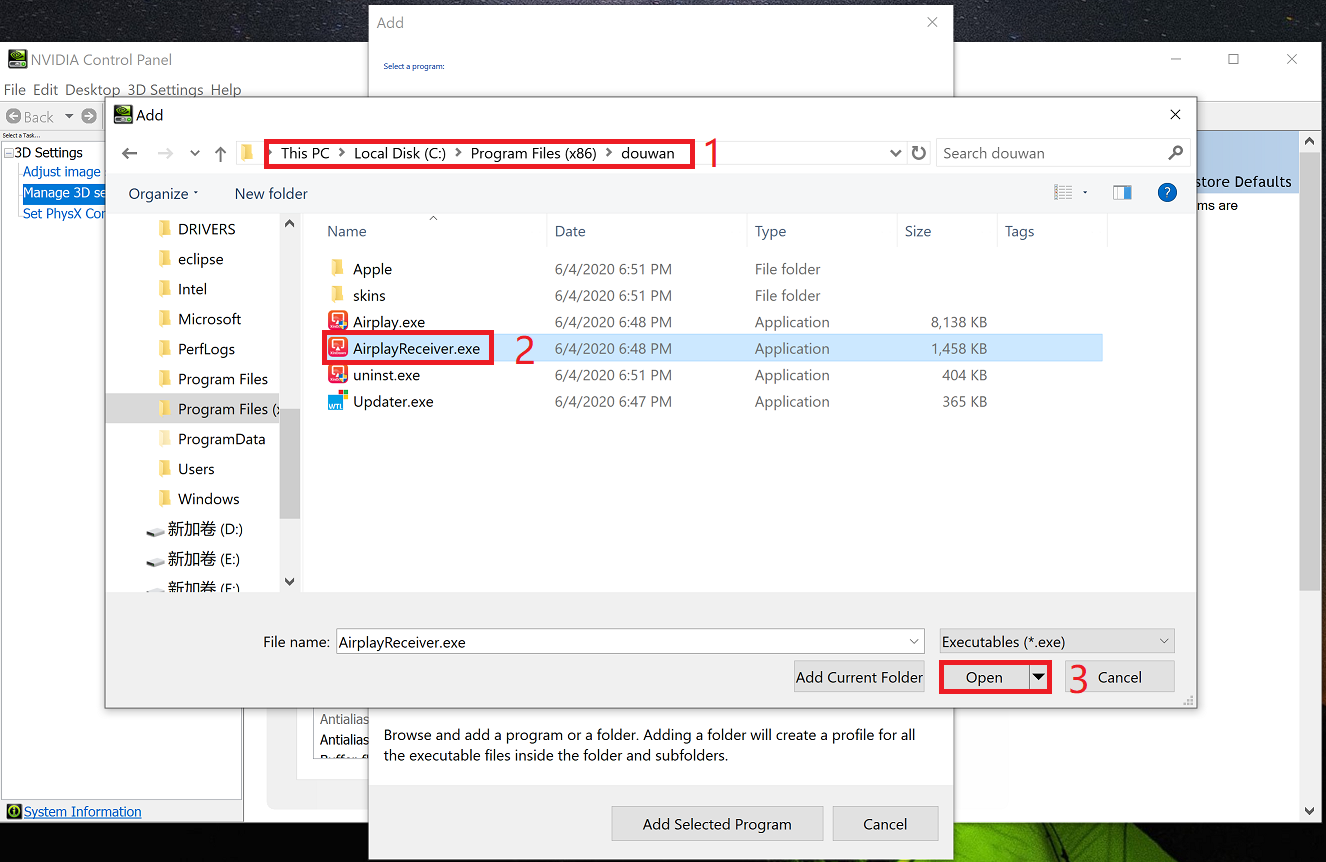Click the back arrow in file dialog
The image size is (1326, 862).
pyautogui.click(x=129, y=154)
